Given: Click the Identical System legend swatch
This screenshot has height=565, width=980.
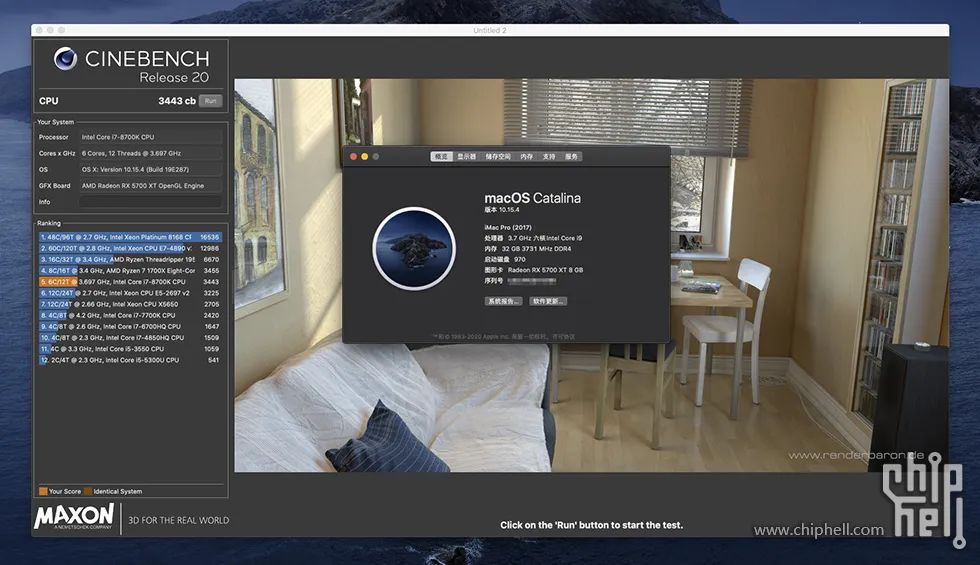Looking at the screenshot, I should (88, 491).
